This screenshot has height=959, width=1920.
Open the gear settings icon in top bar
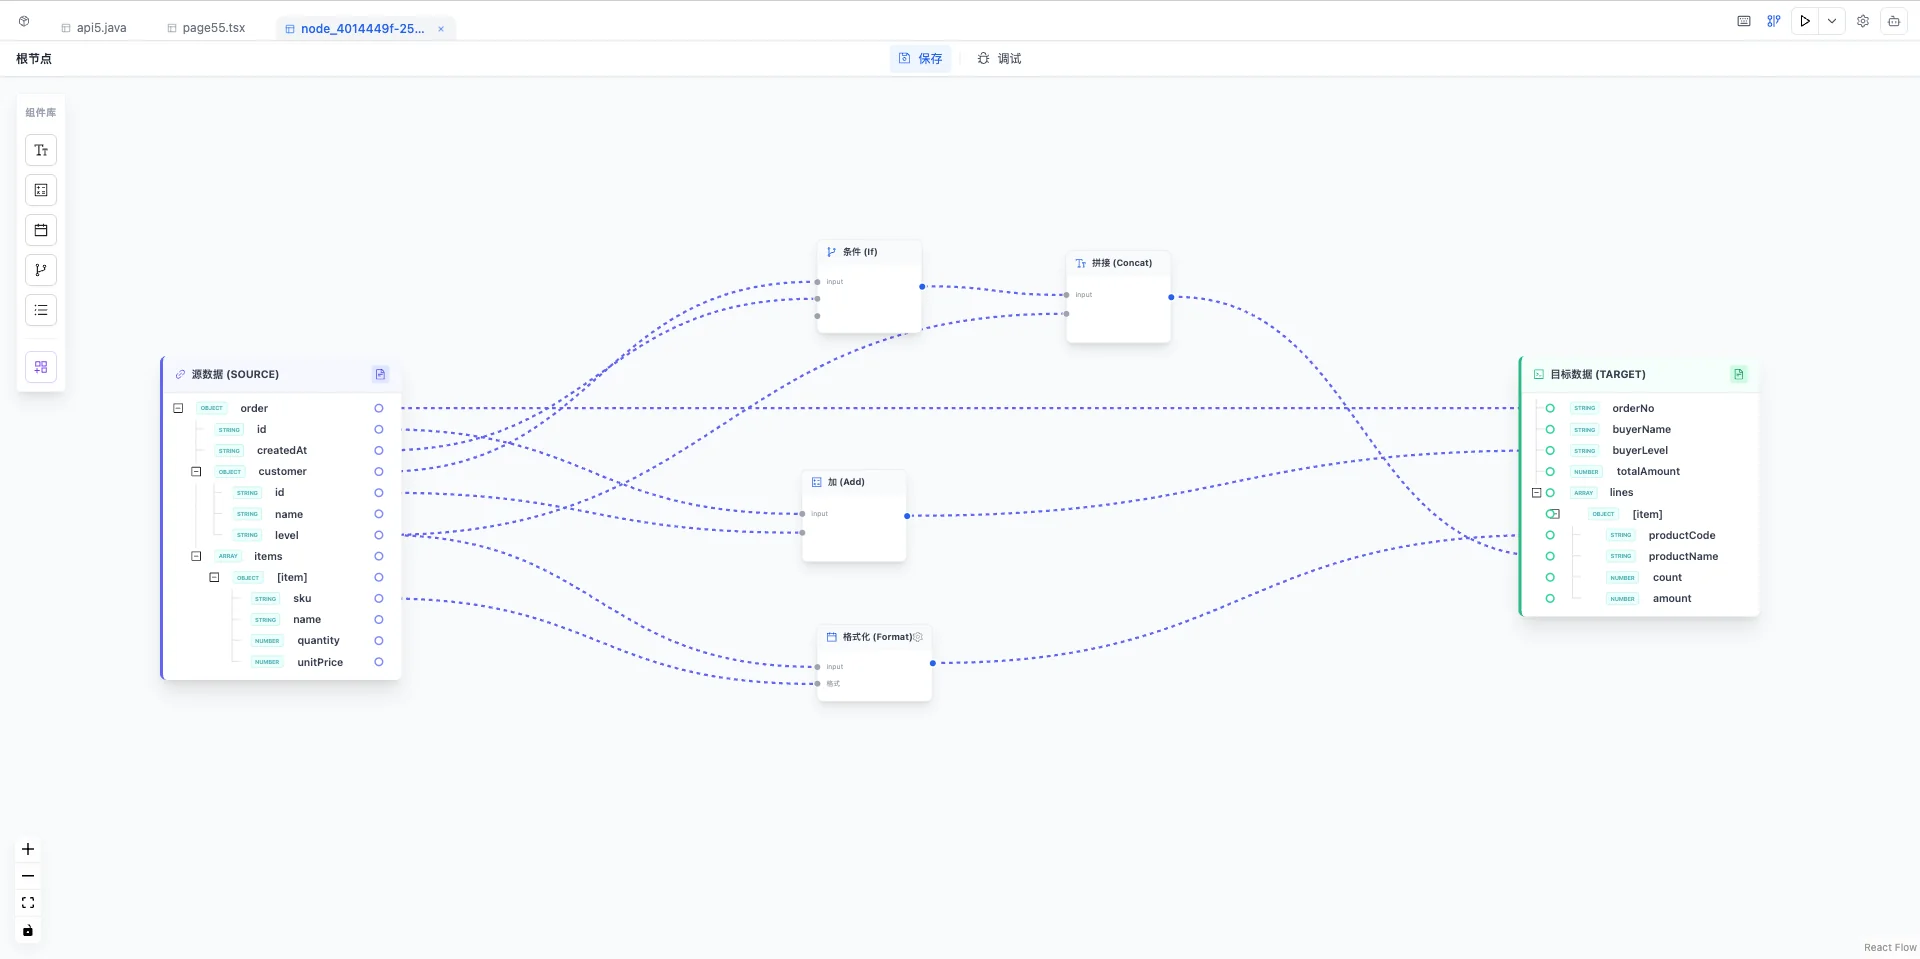(1863, 21)
